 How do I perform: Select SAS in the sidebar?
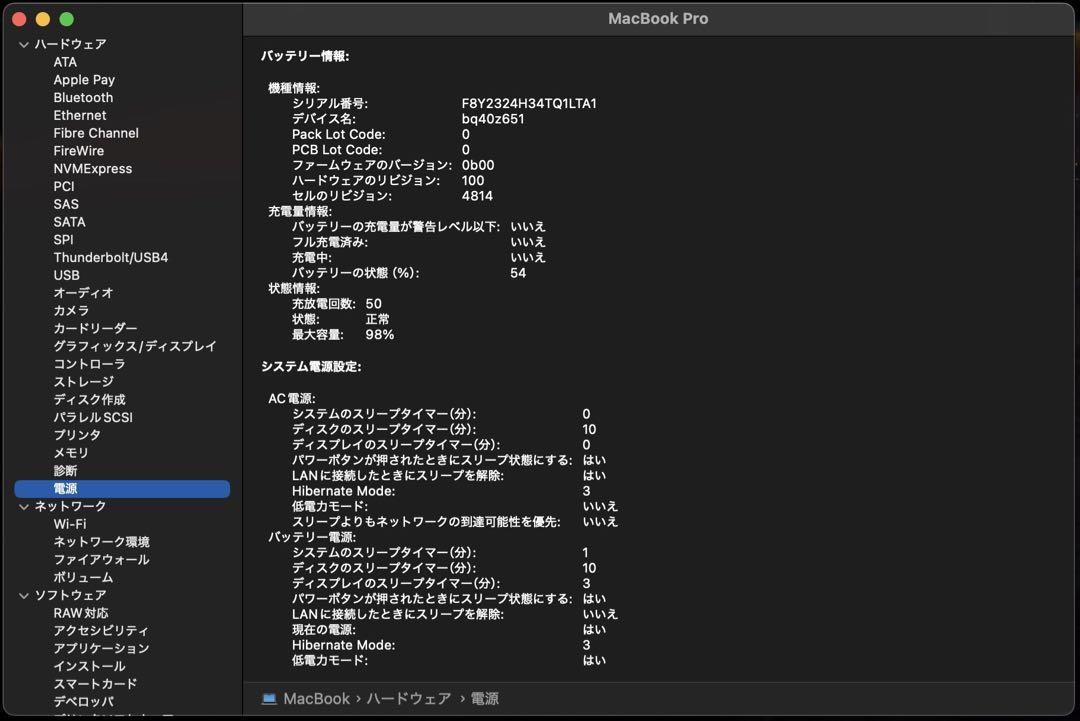[66, 205]
